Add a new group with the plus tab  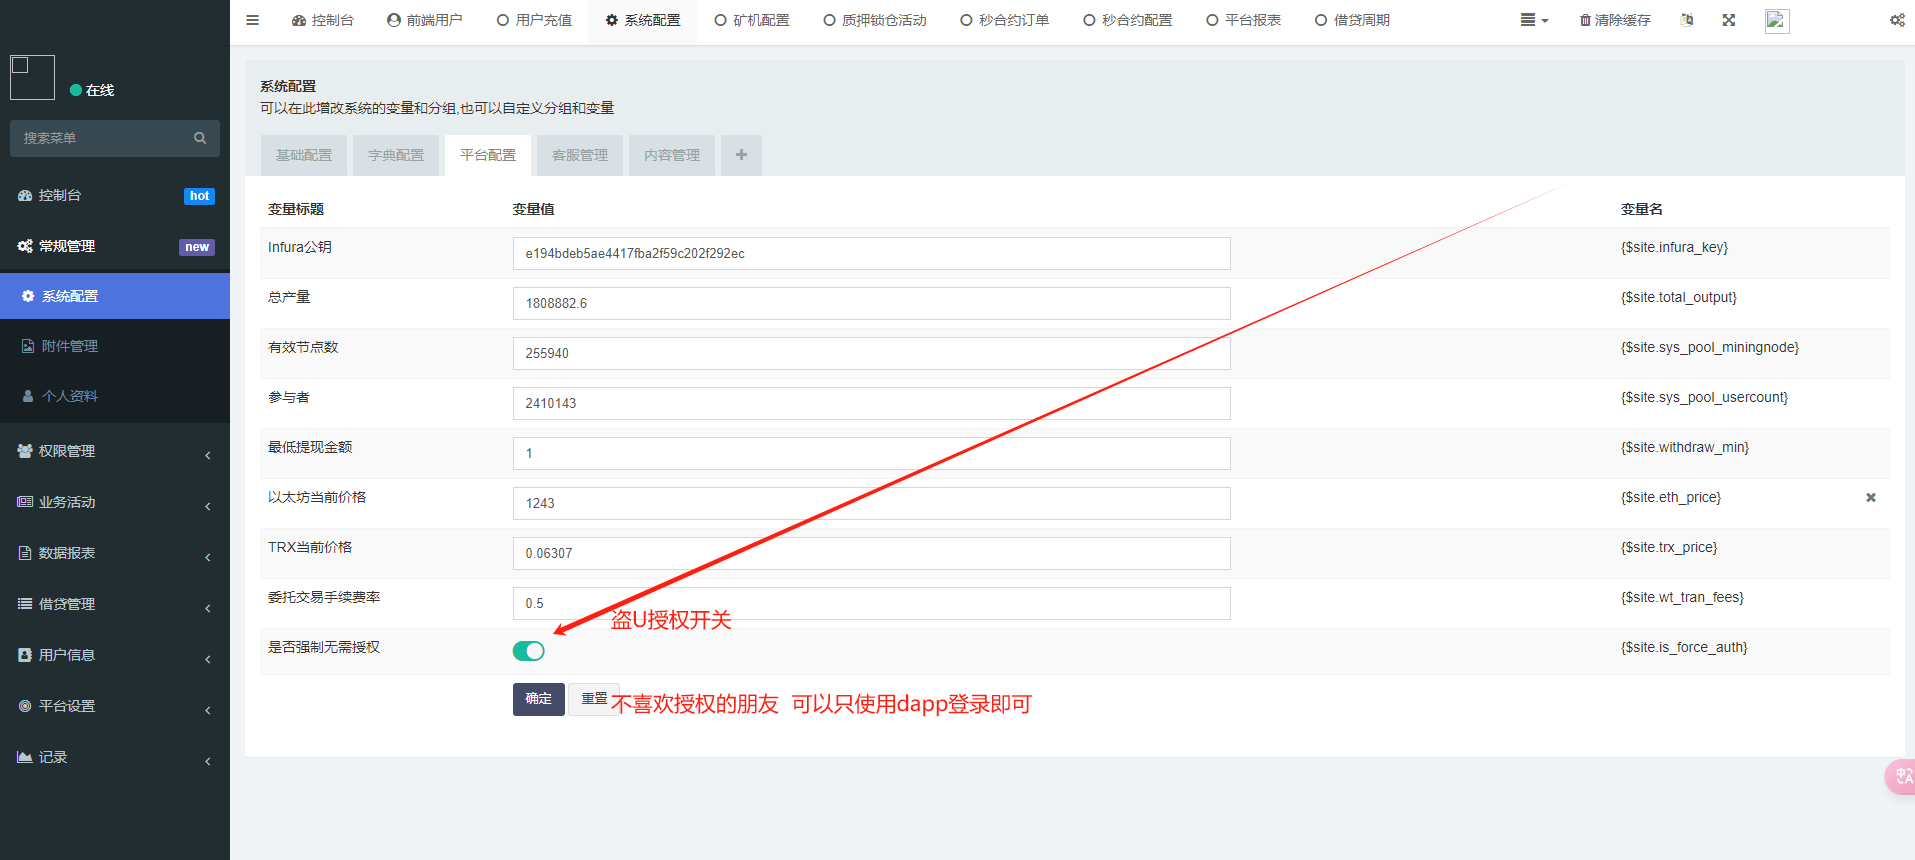(x=741, y=155)
